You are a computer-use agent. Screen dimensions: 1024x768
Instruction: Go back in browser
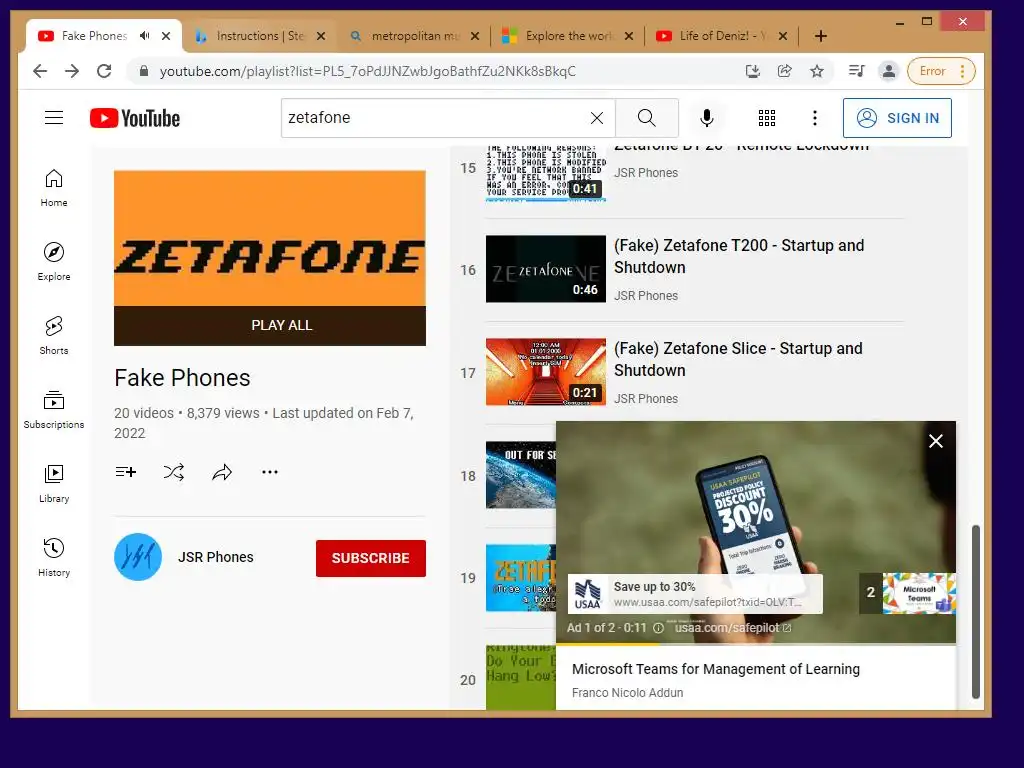[x=40, y=71]
